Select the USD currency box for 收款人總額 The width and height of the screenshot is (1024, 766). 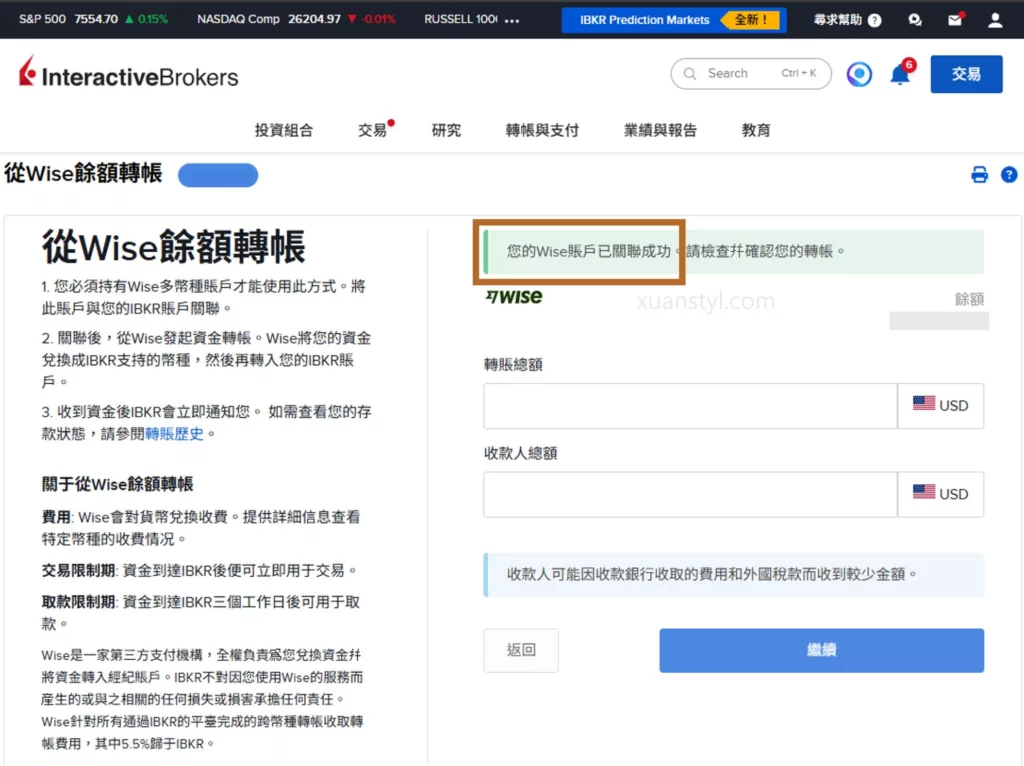pos(940,494)
